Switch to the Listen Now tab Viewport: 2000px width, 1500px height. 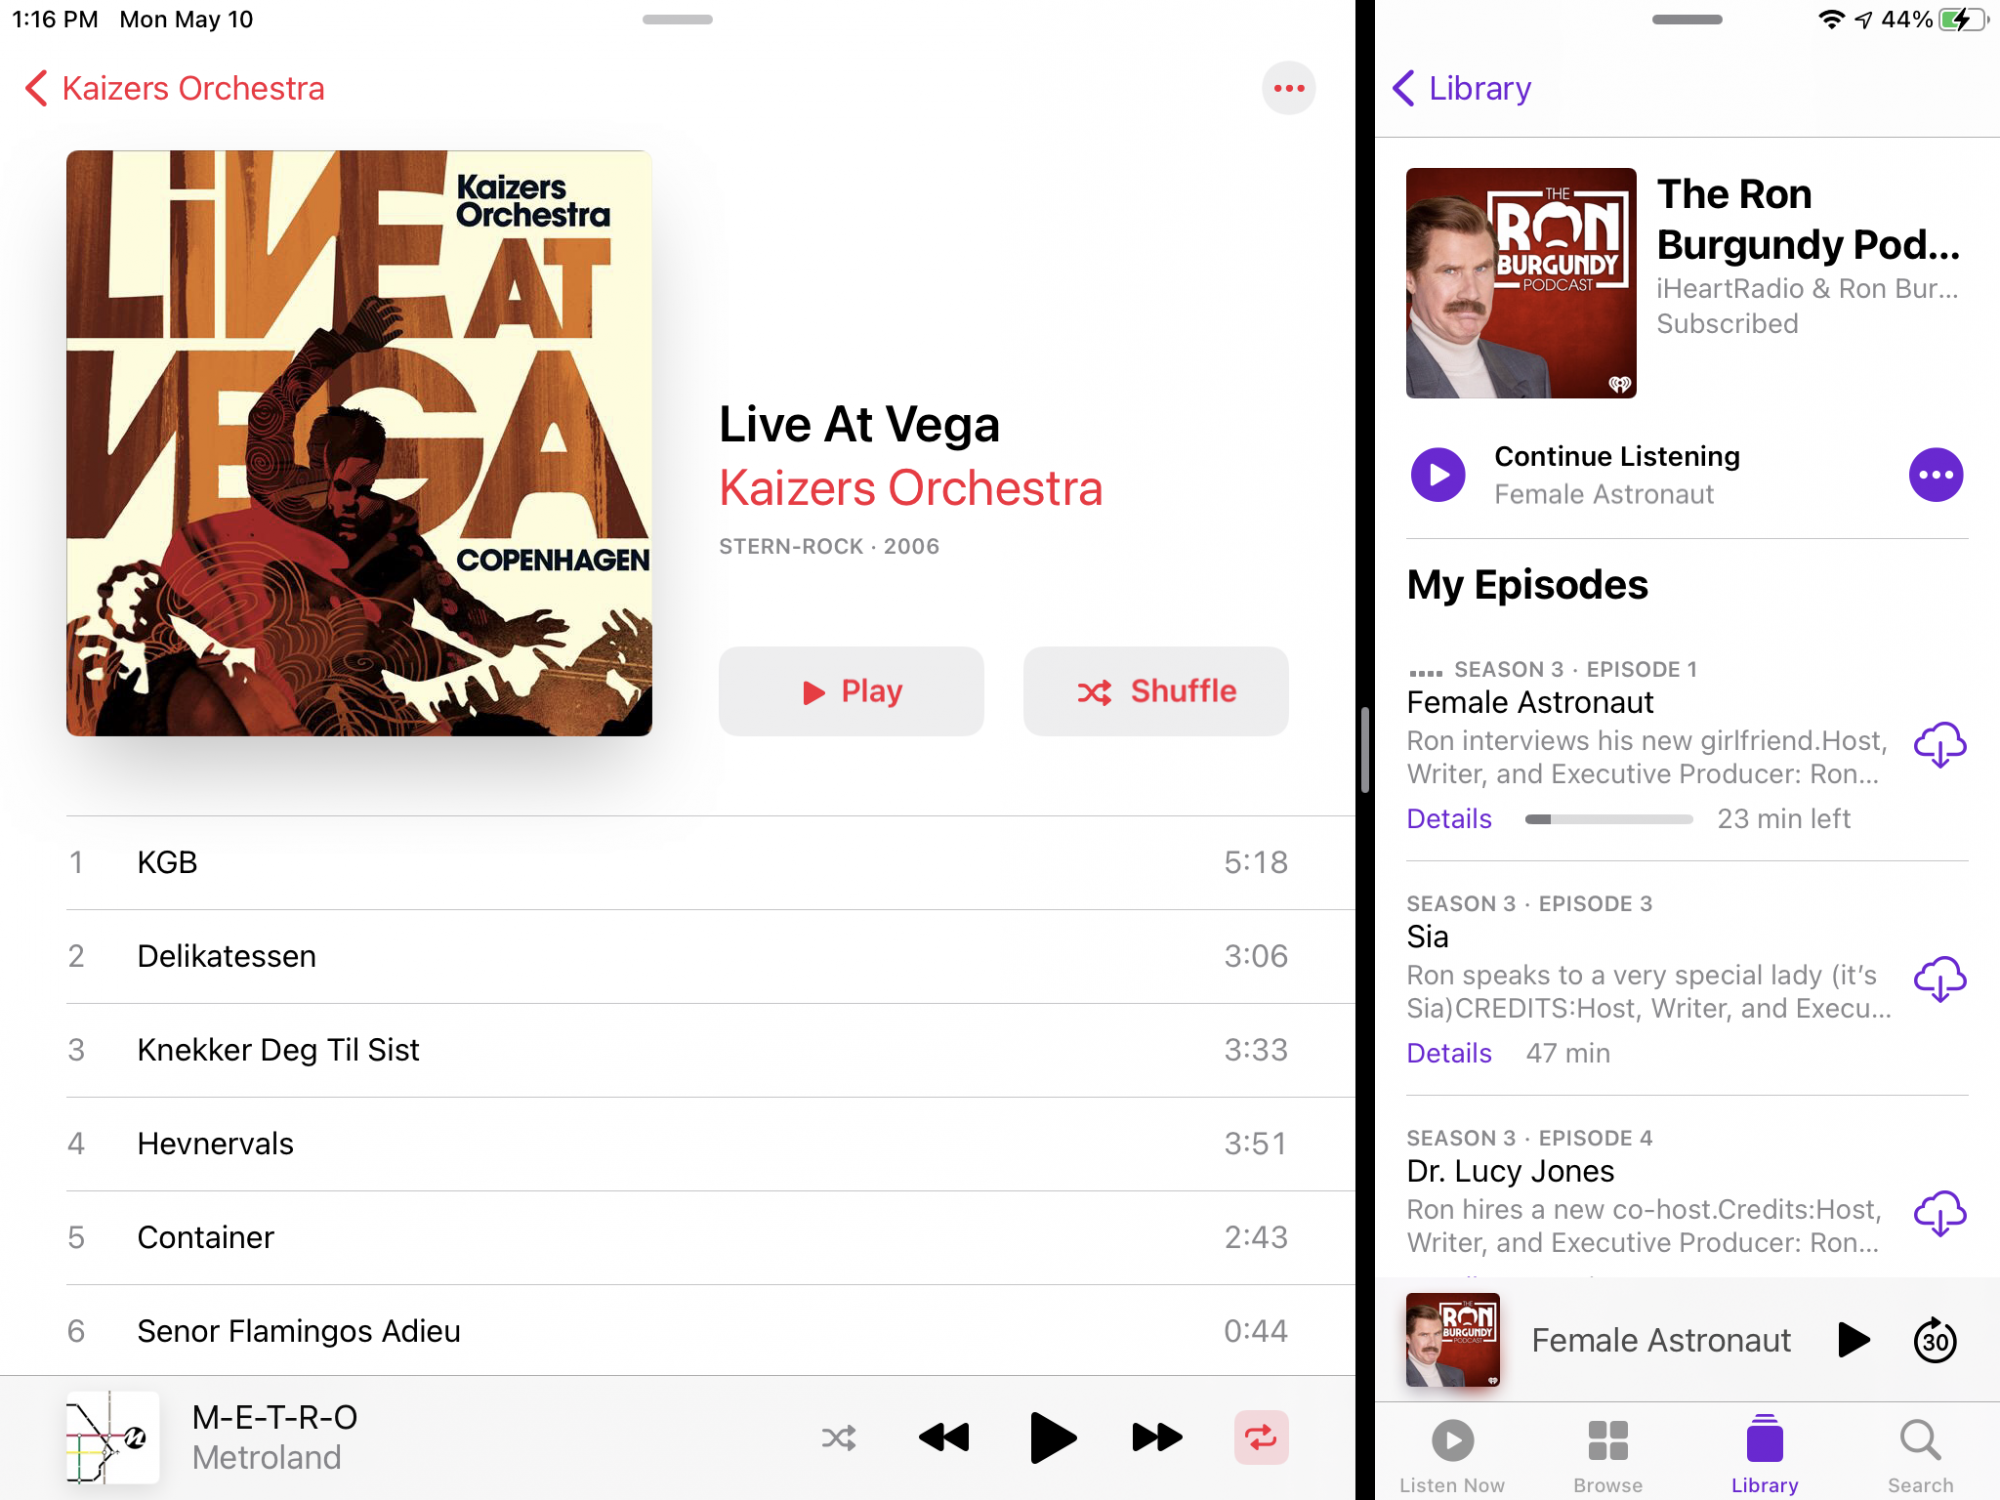(1451, 1456)
